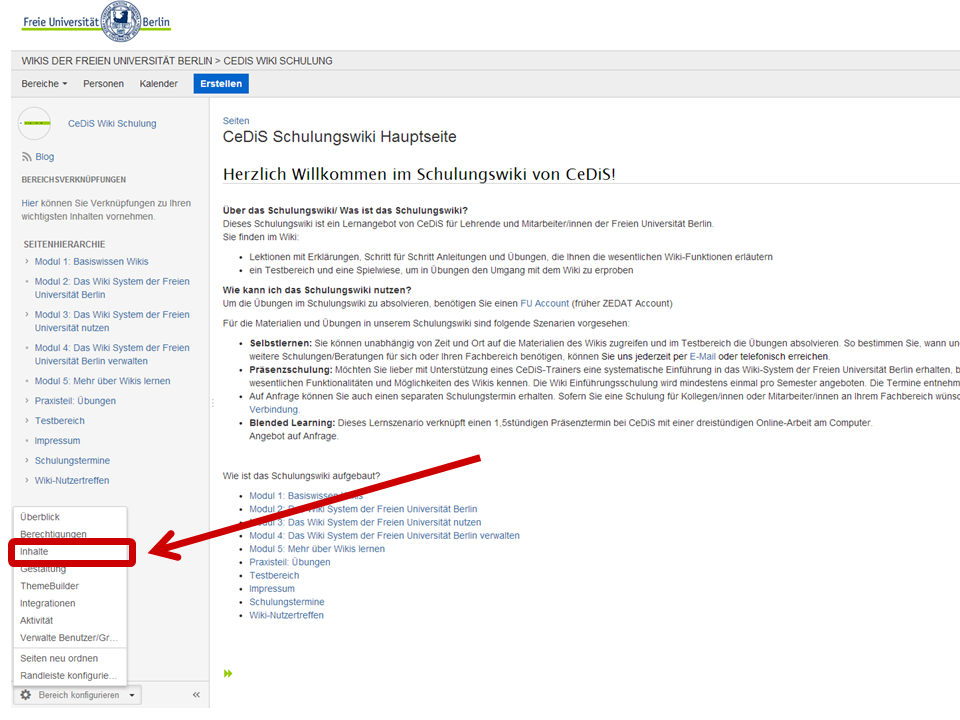Image resolution: width=960 pixels, height=720 pixels.
Task: Collapse the sidebar with double-chevron icon
Action: (x=196, y=695)
